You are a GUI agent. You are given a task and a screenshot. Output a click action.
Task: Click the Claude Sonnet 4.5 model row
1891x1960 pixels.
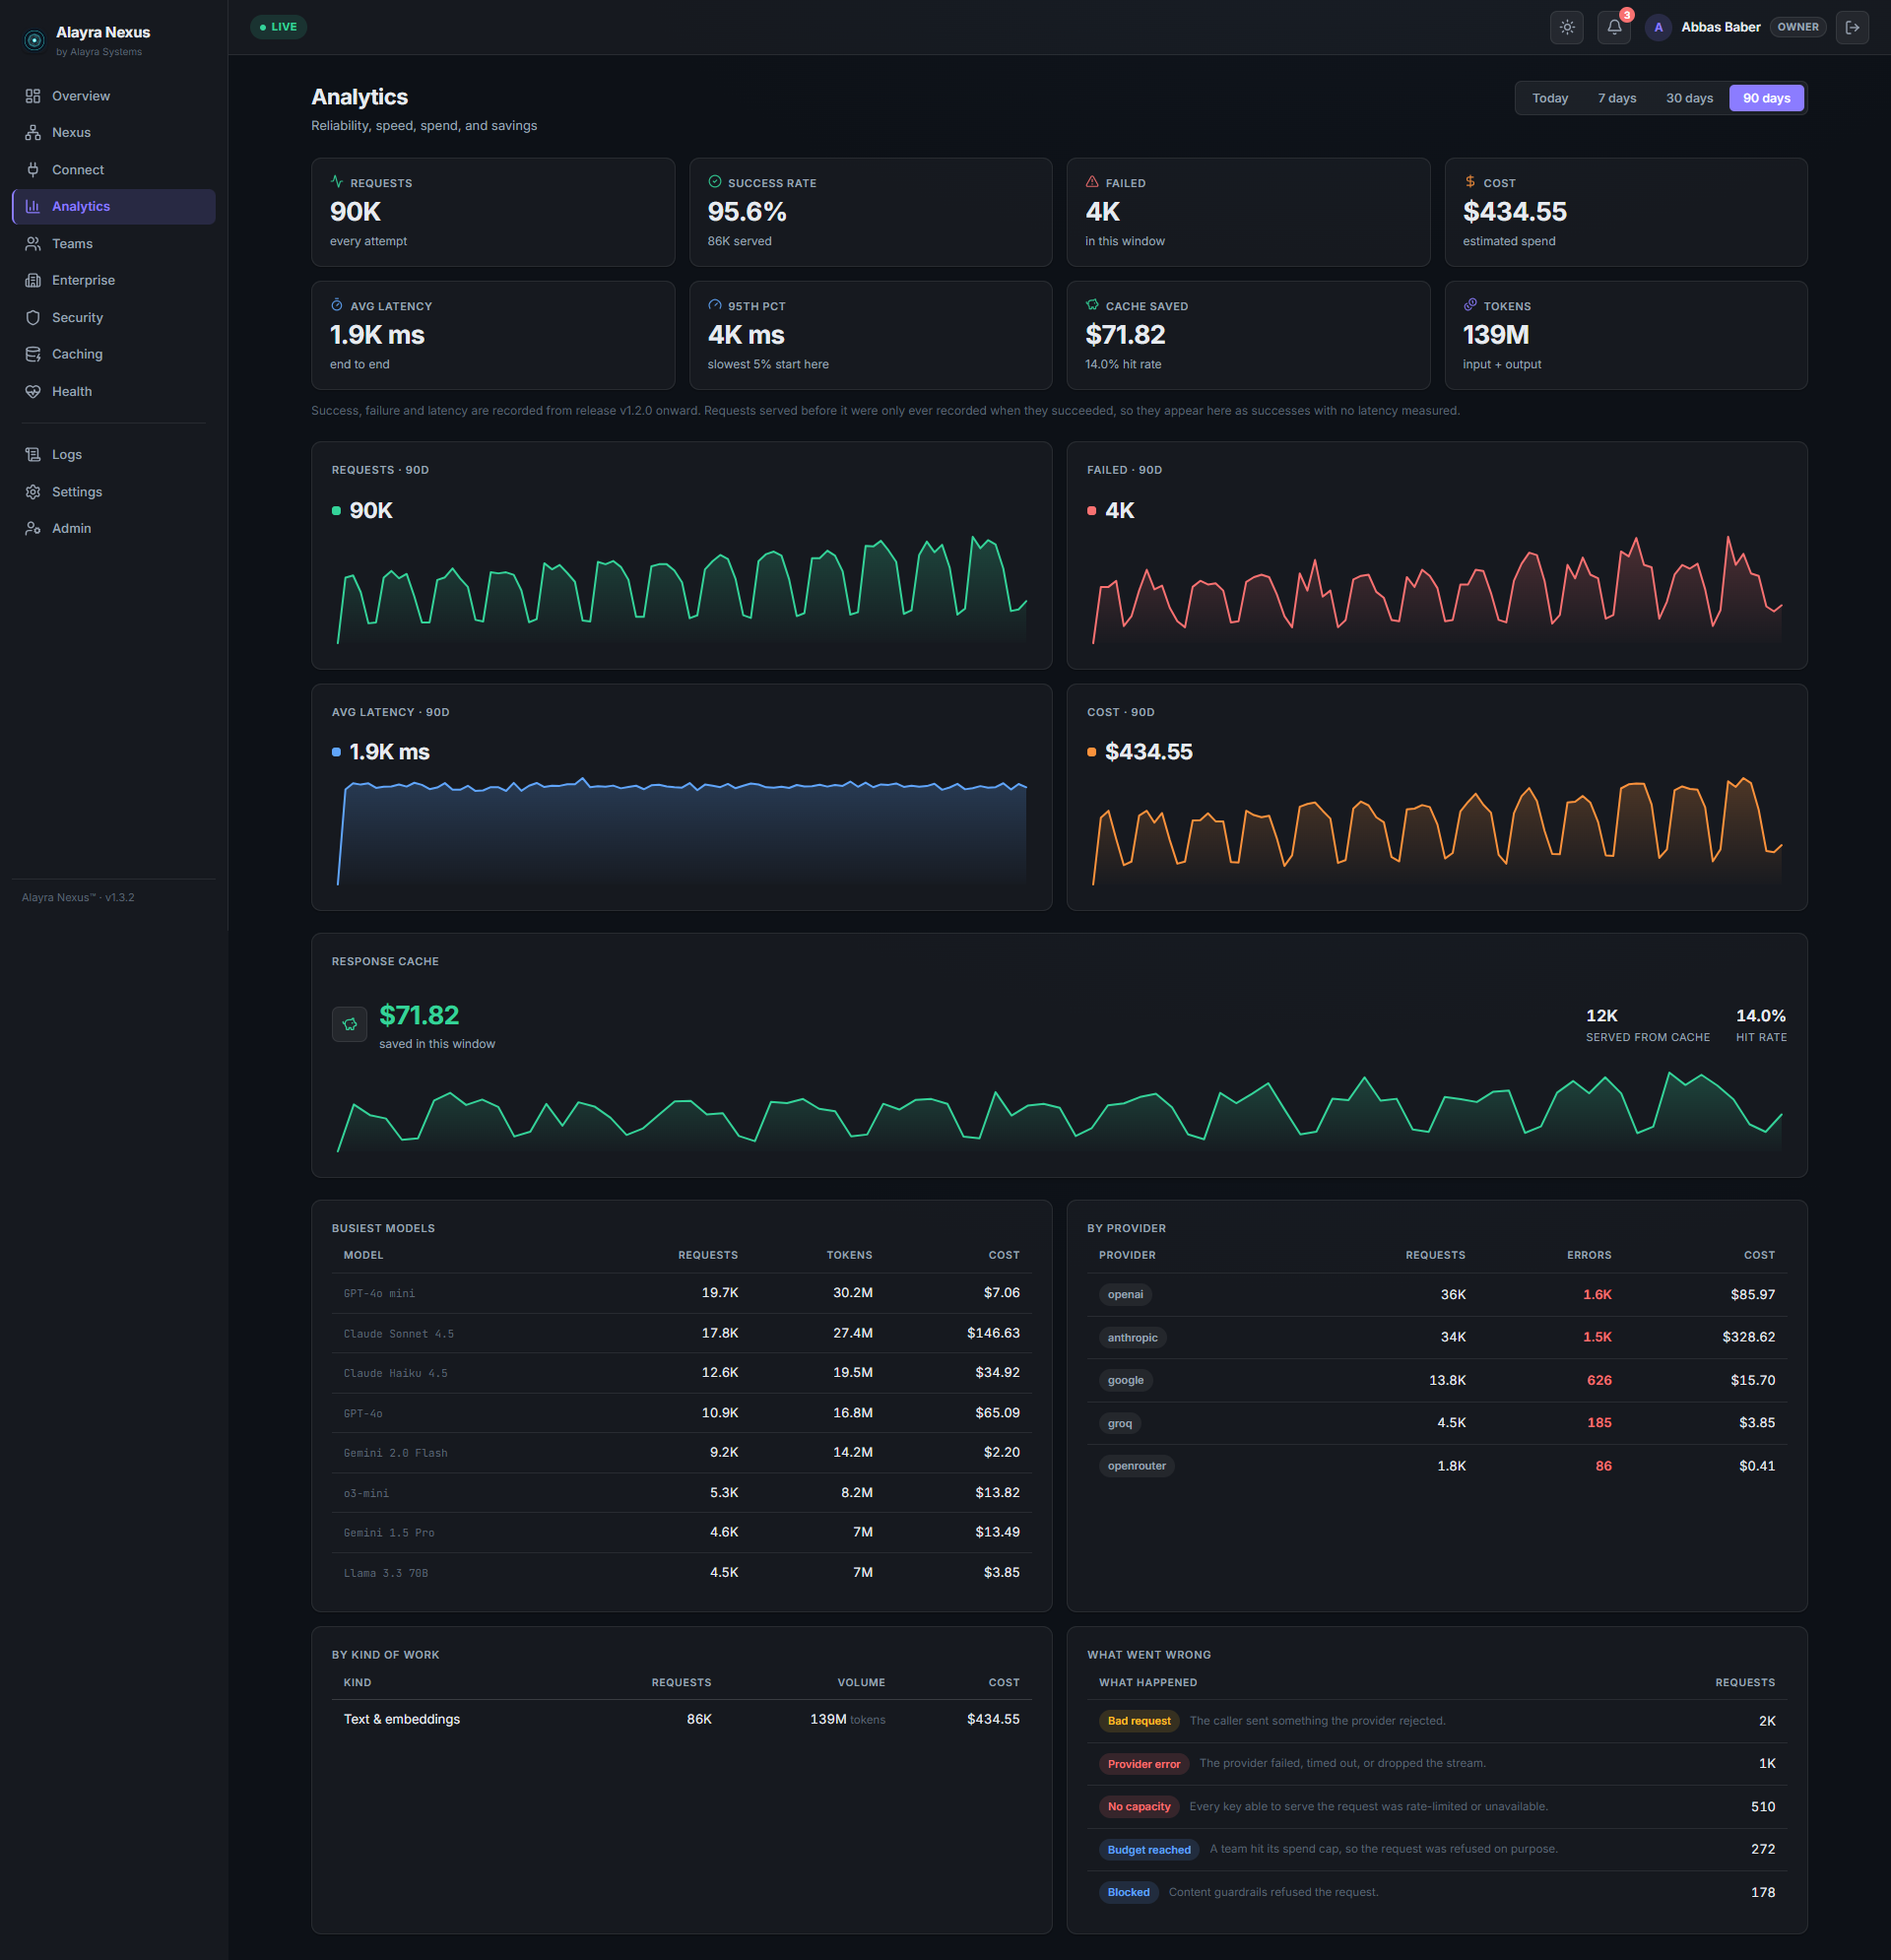[x=681, y=1333]
